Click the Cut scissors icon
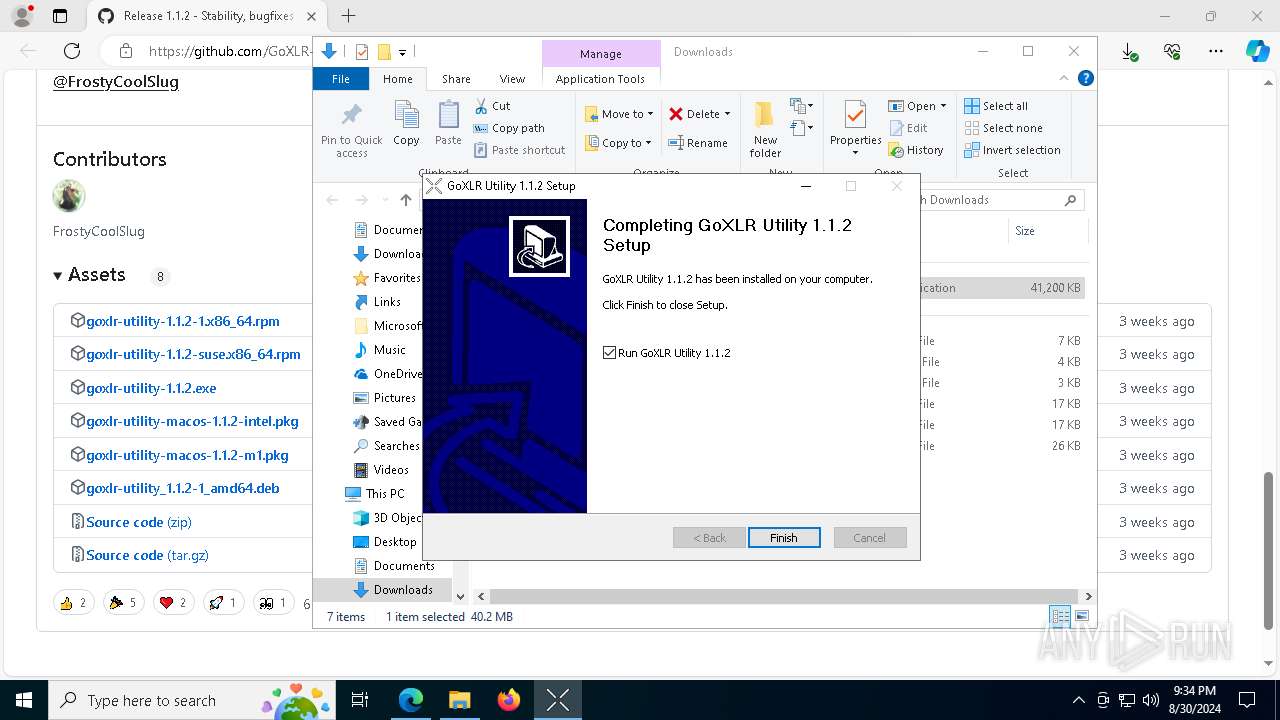Image resolution: width=1280 pixels, height=720 pixels. 482,106
